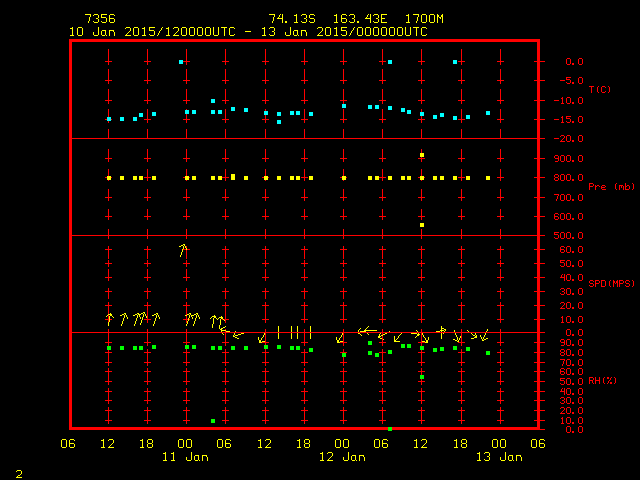640x480 pixels.
Task: Click the isolated green humidity point near 55%
Action: click(422, 377)
